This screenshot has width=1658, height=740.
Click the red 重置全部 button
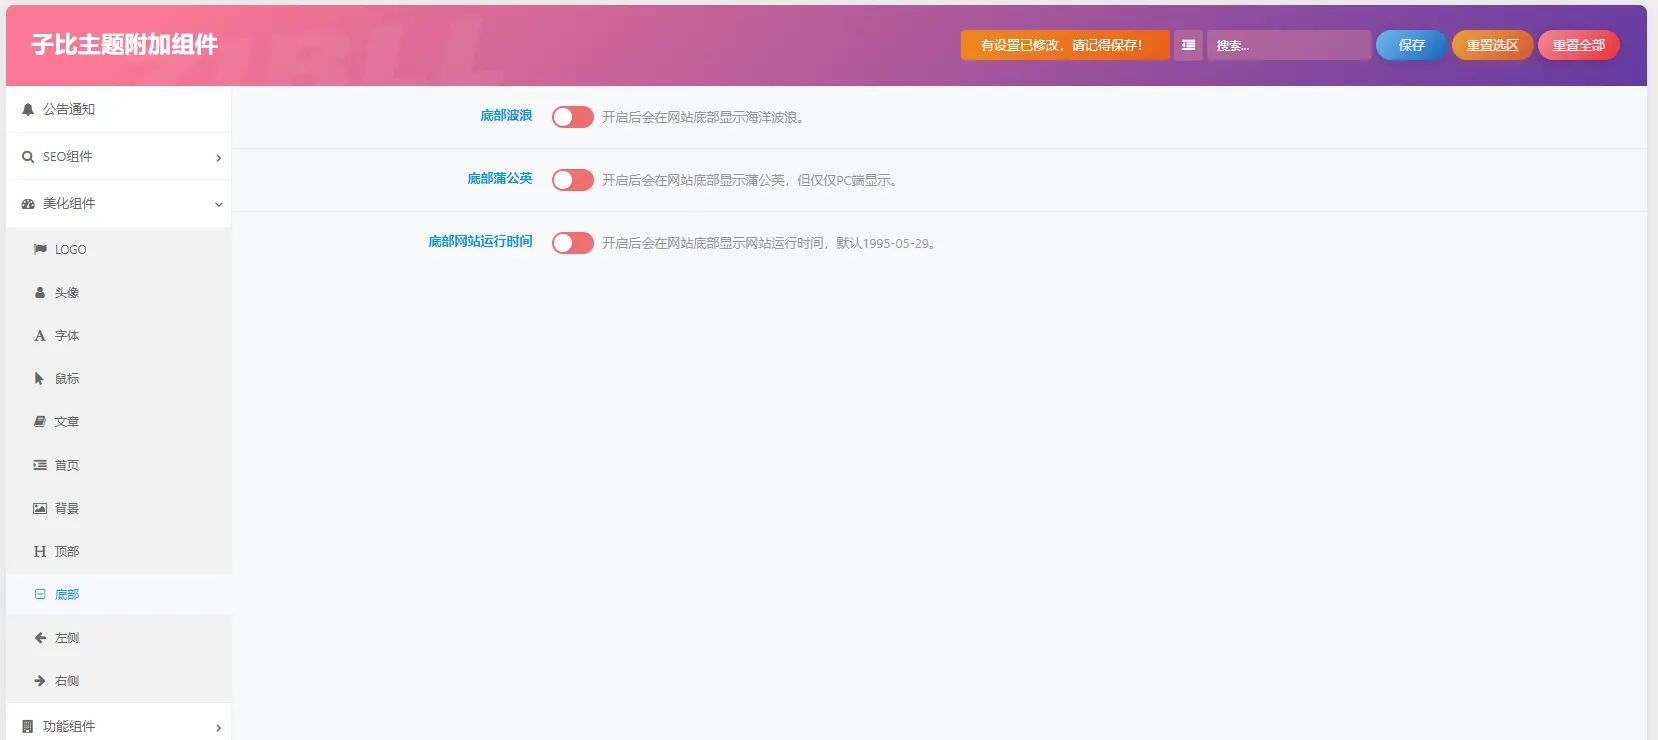point(1578,45)
